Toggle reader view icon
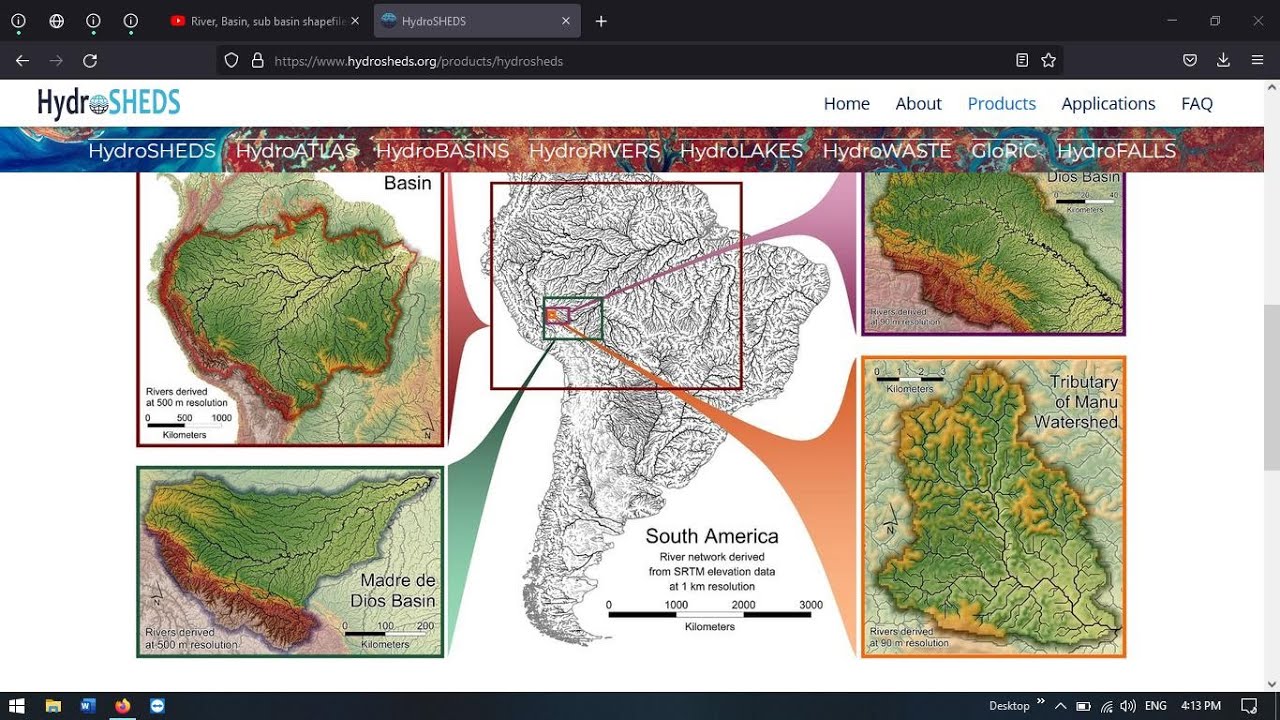 click(1022, 61)
